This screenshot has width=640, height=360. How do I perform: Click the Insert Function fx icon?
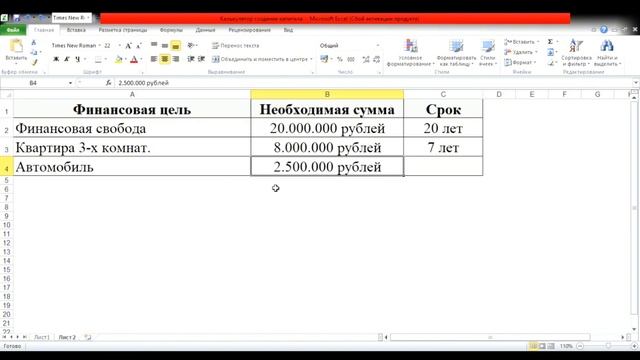[108, 83]
